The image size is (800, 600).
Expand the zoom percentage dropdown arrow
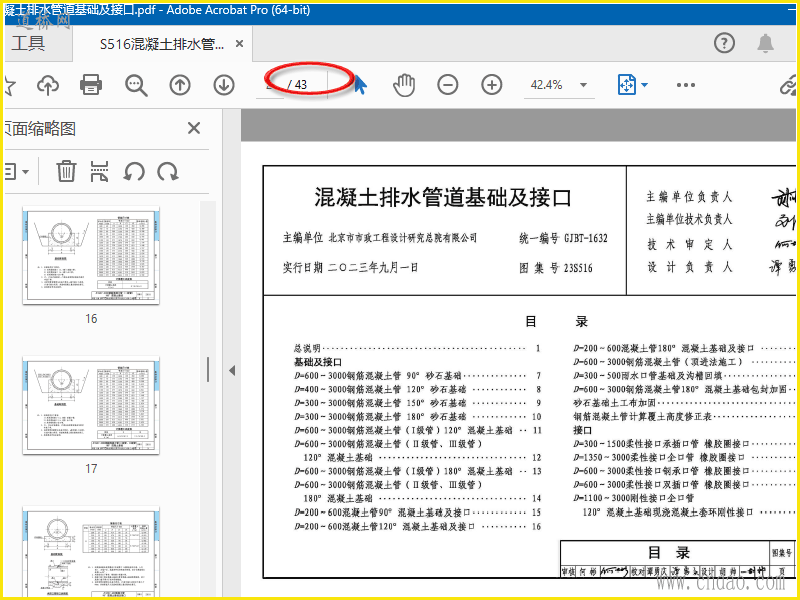(x=584, y=85)
